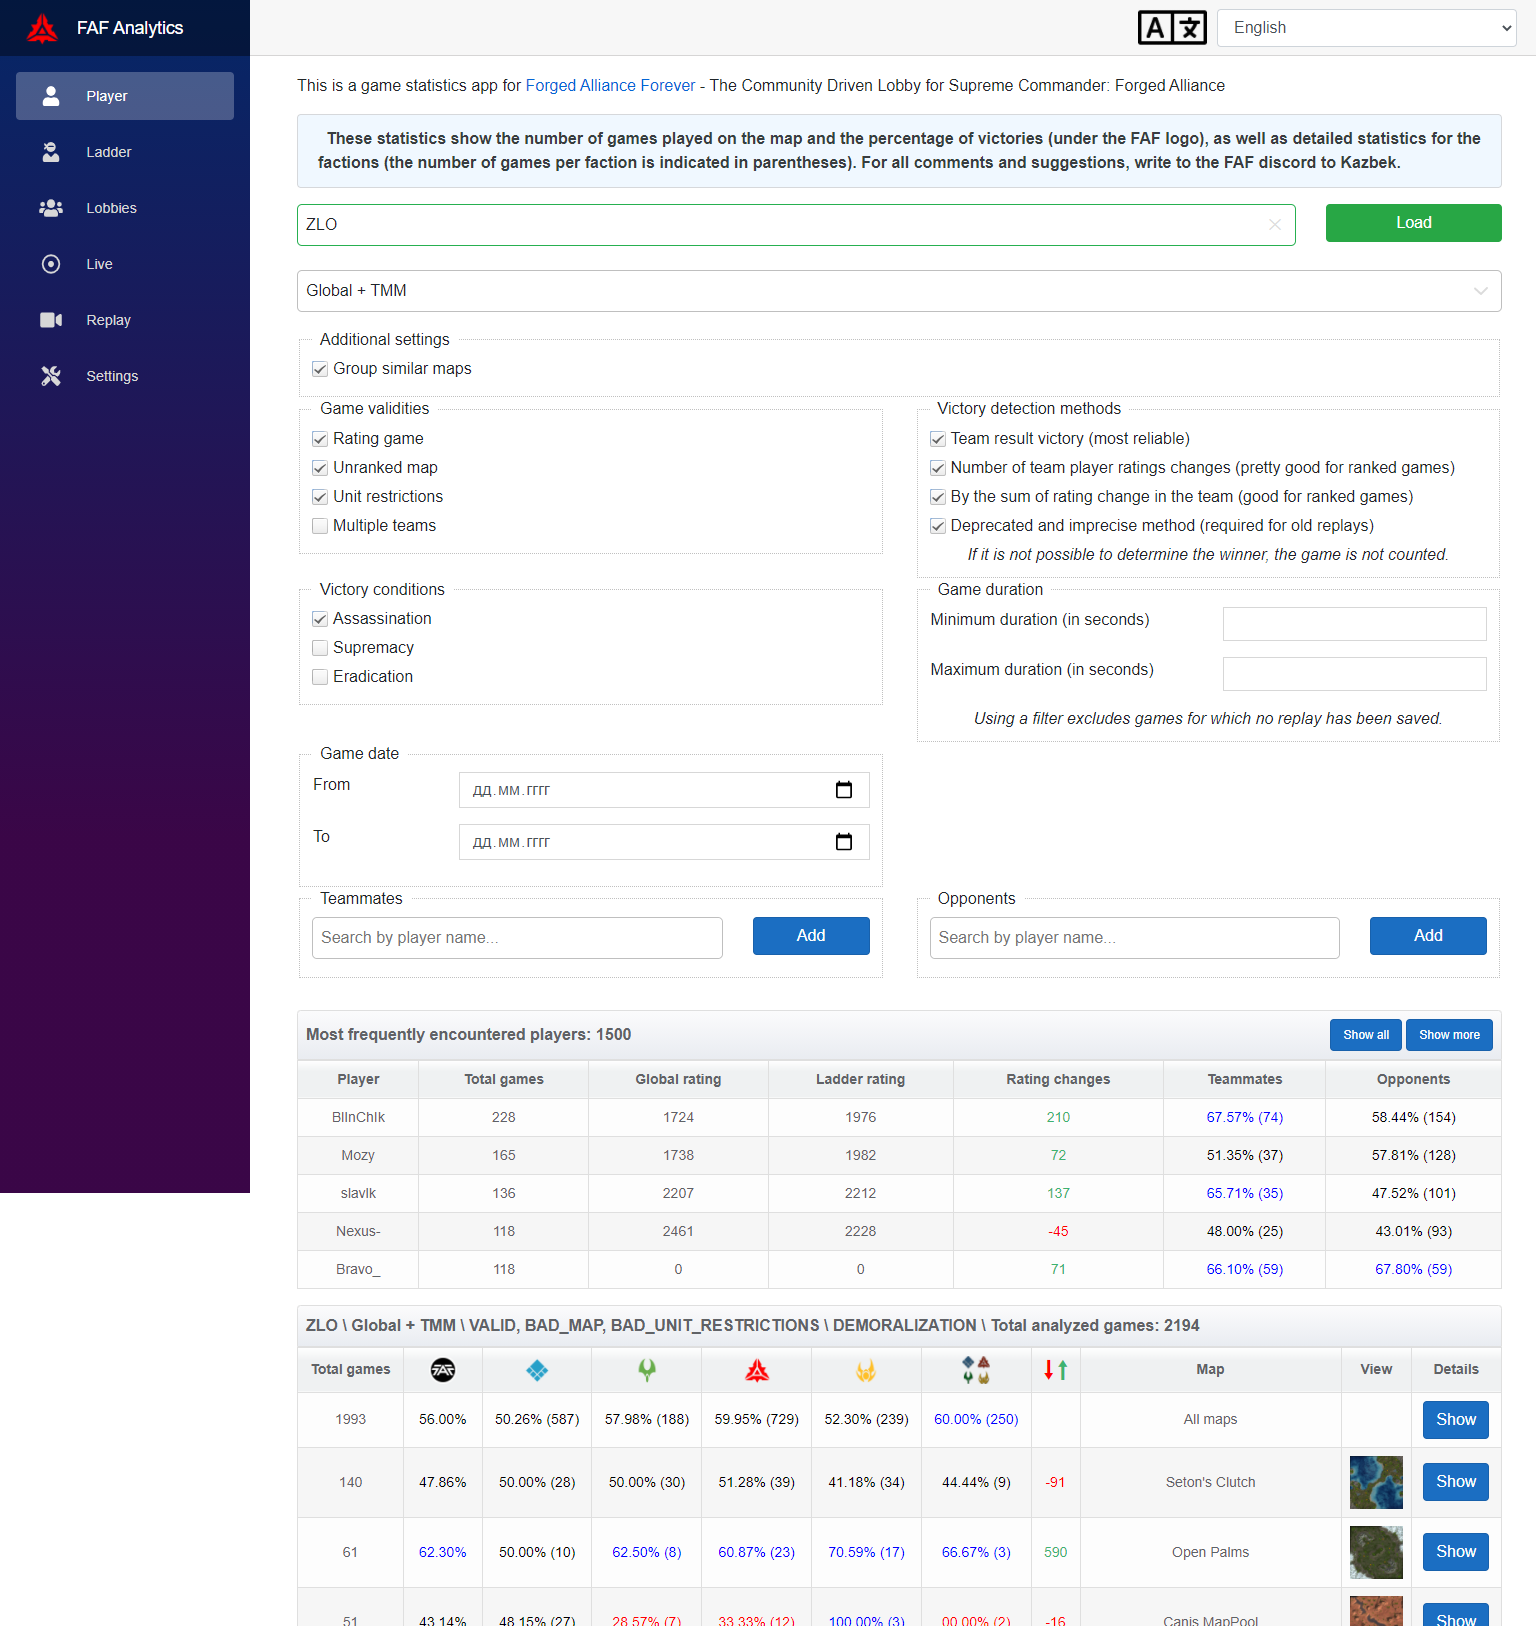Open the Lobbies sidebar menu item
This screenshot has width=1536, height=1626.
(125, 208)
